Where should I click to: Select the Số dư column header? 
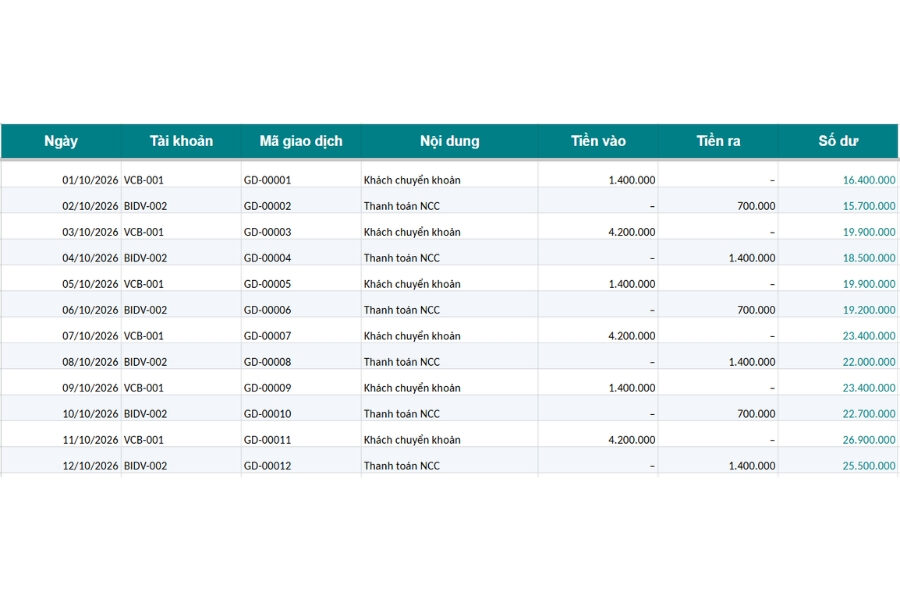click(x=838, y=141)
